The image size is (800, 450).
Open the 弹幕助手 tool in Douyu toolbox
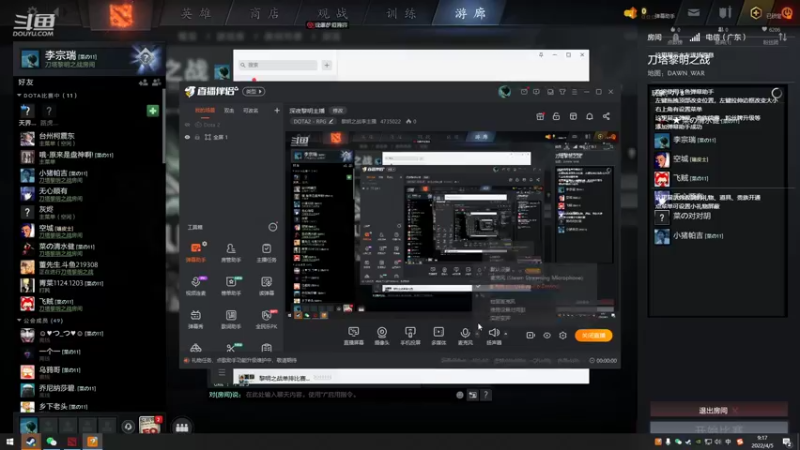(195, 252)
